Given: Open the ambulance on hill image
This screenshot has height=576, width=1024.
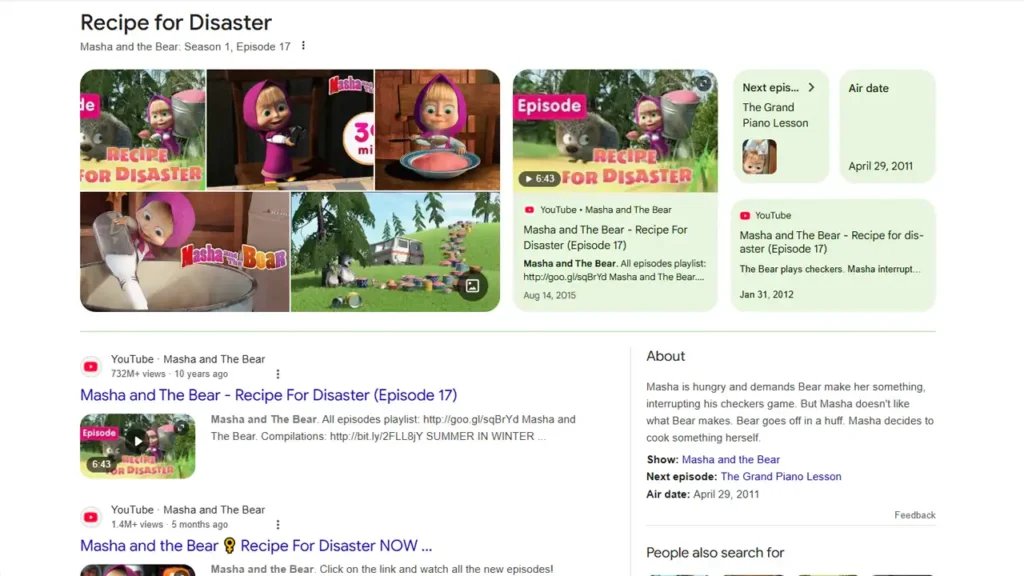Looking at the screenshot, I should (x=395, y=251).
